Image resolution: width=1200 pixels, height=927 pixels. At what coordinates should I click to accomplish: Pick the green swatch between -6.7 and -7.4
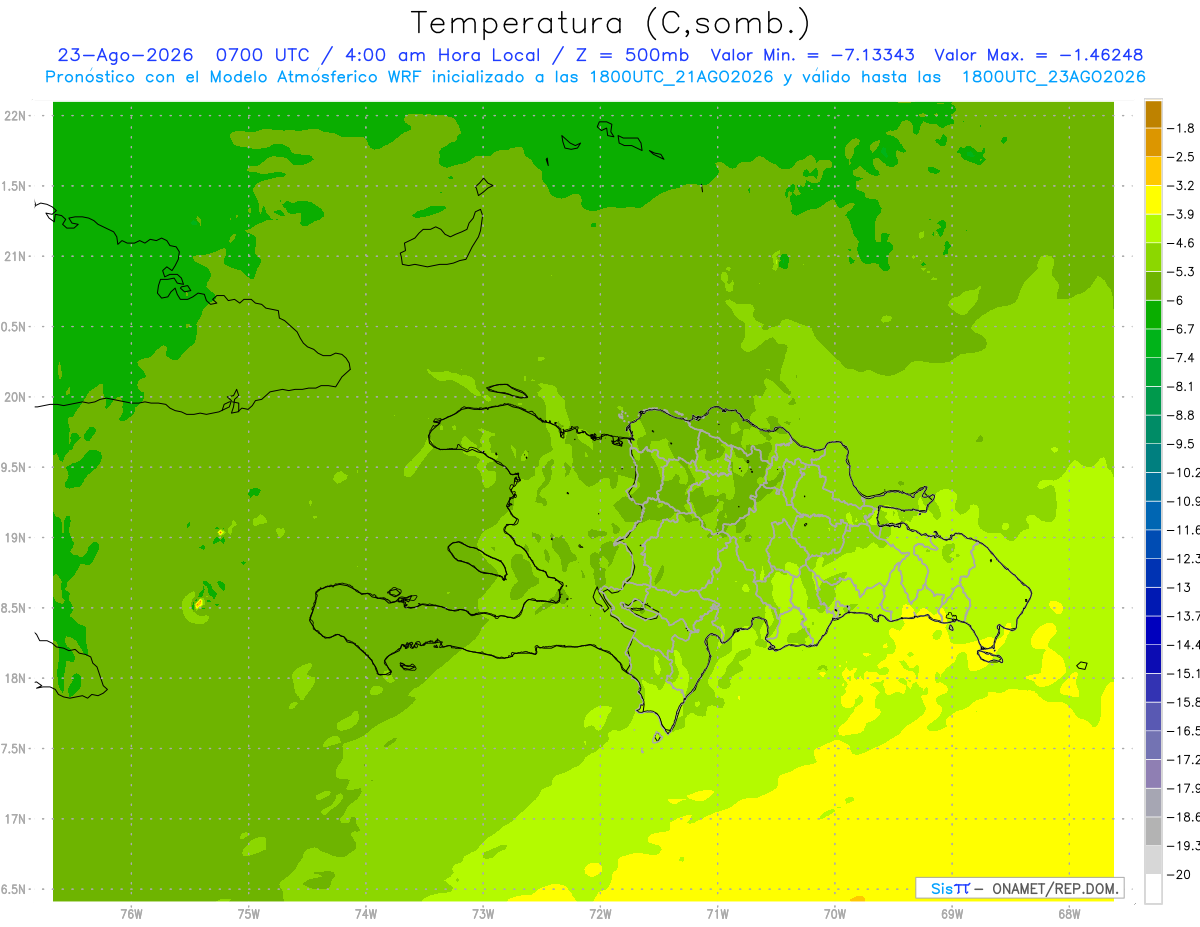click(1153, 344)
